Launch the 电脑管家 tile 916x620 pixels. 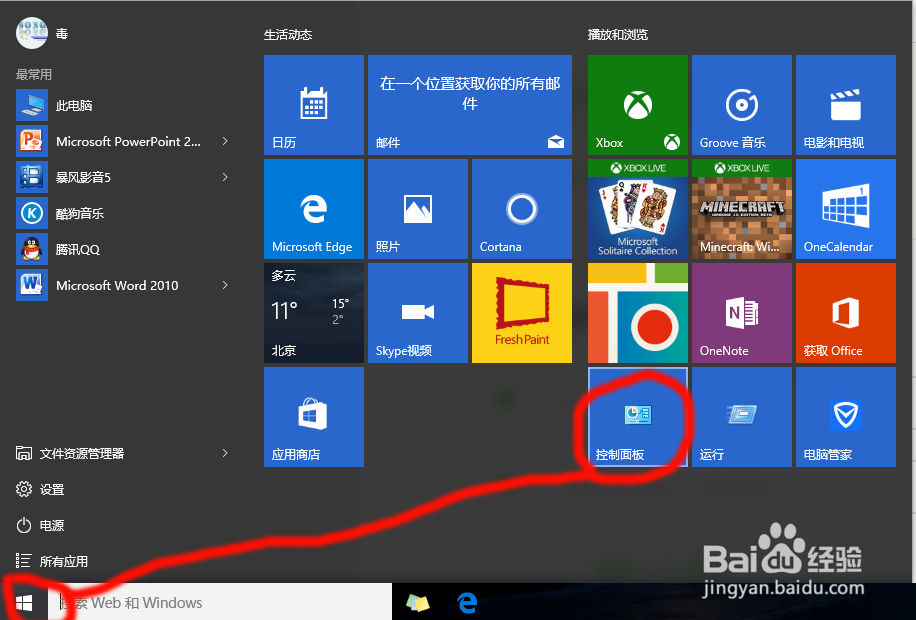point(845,417)
